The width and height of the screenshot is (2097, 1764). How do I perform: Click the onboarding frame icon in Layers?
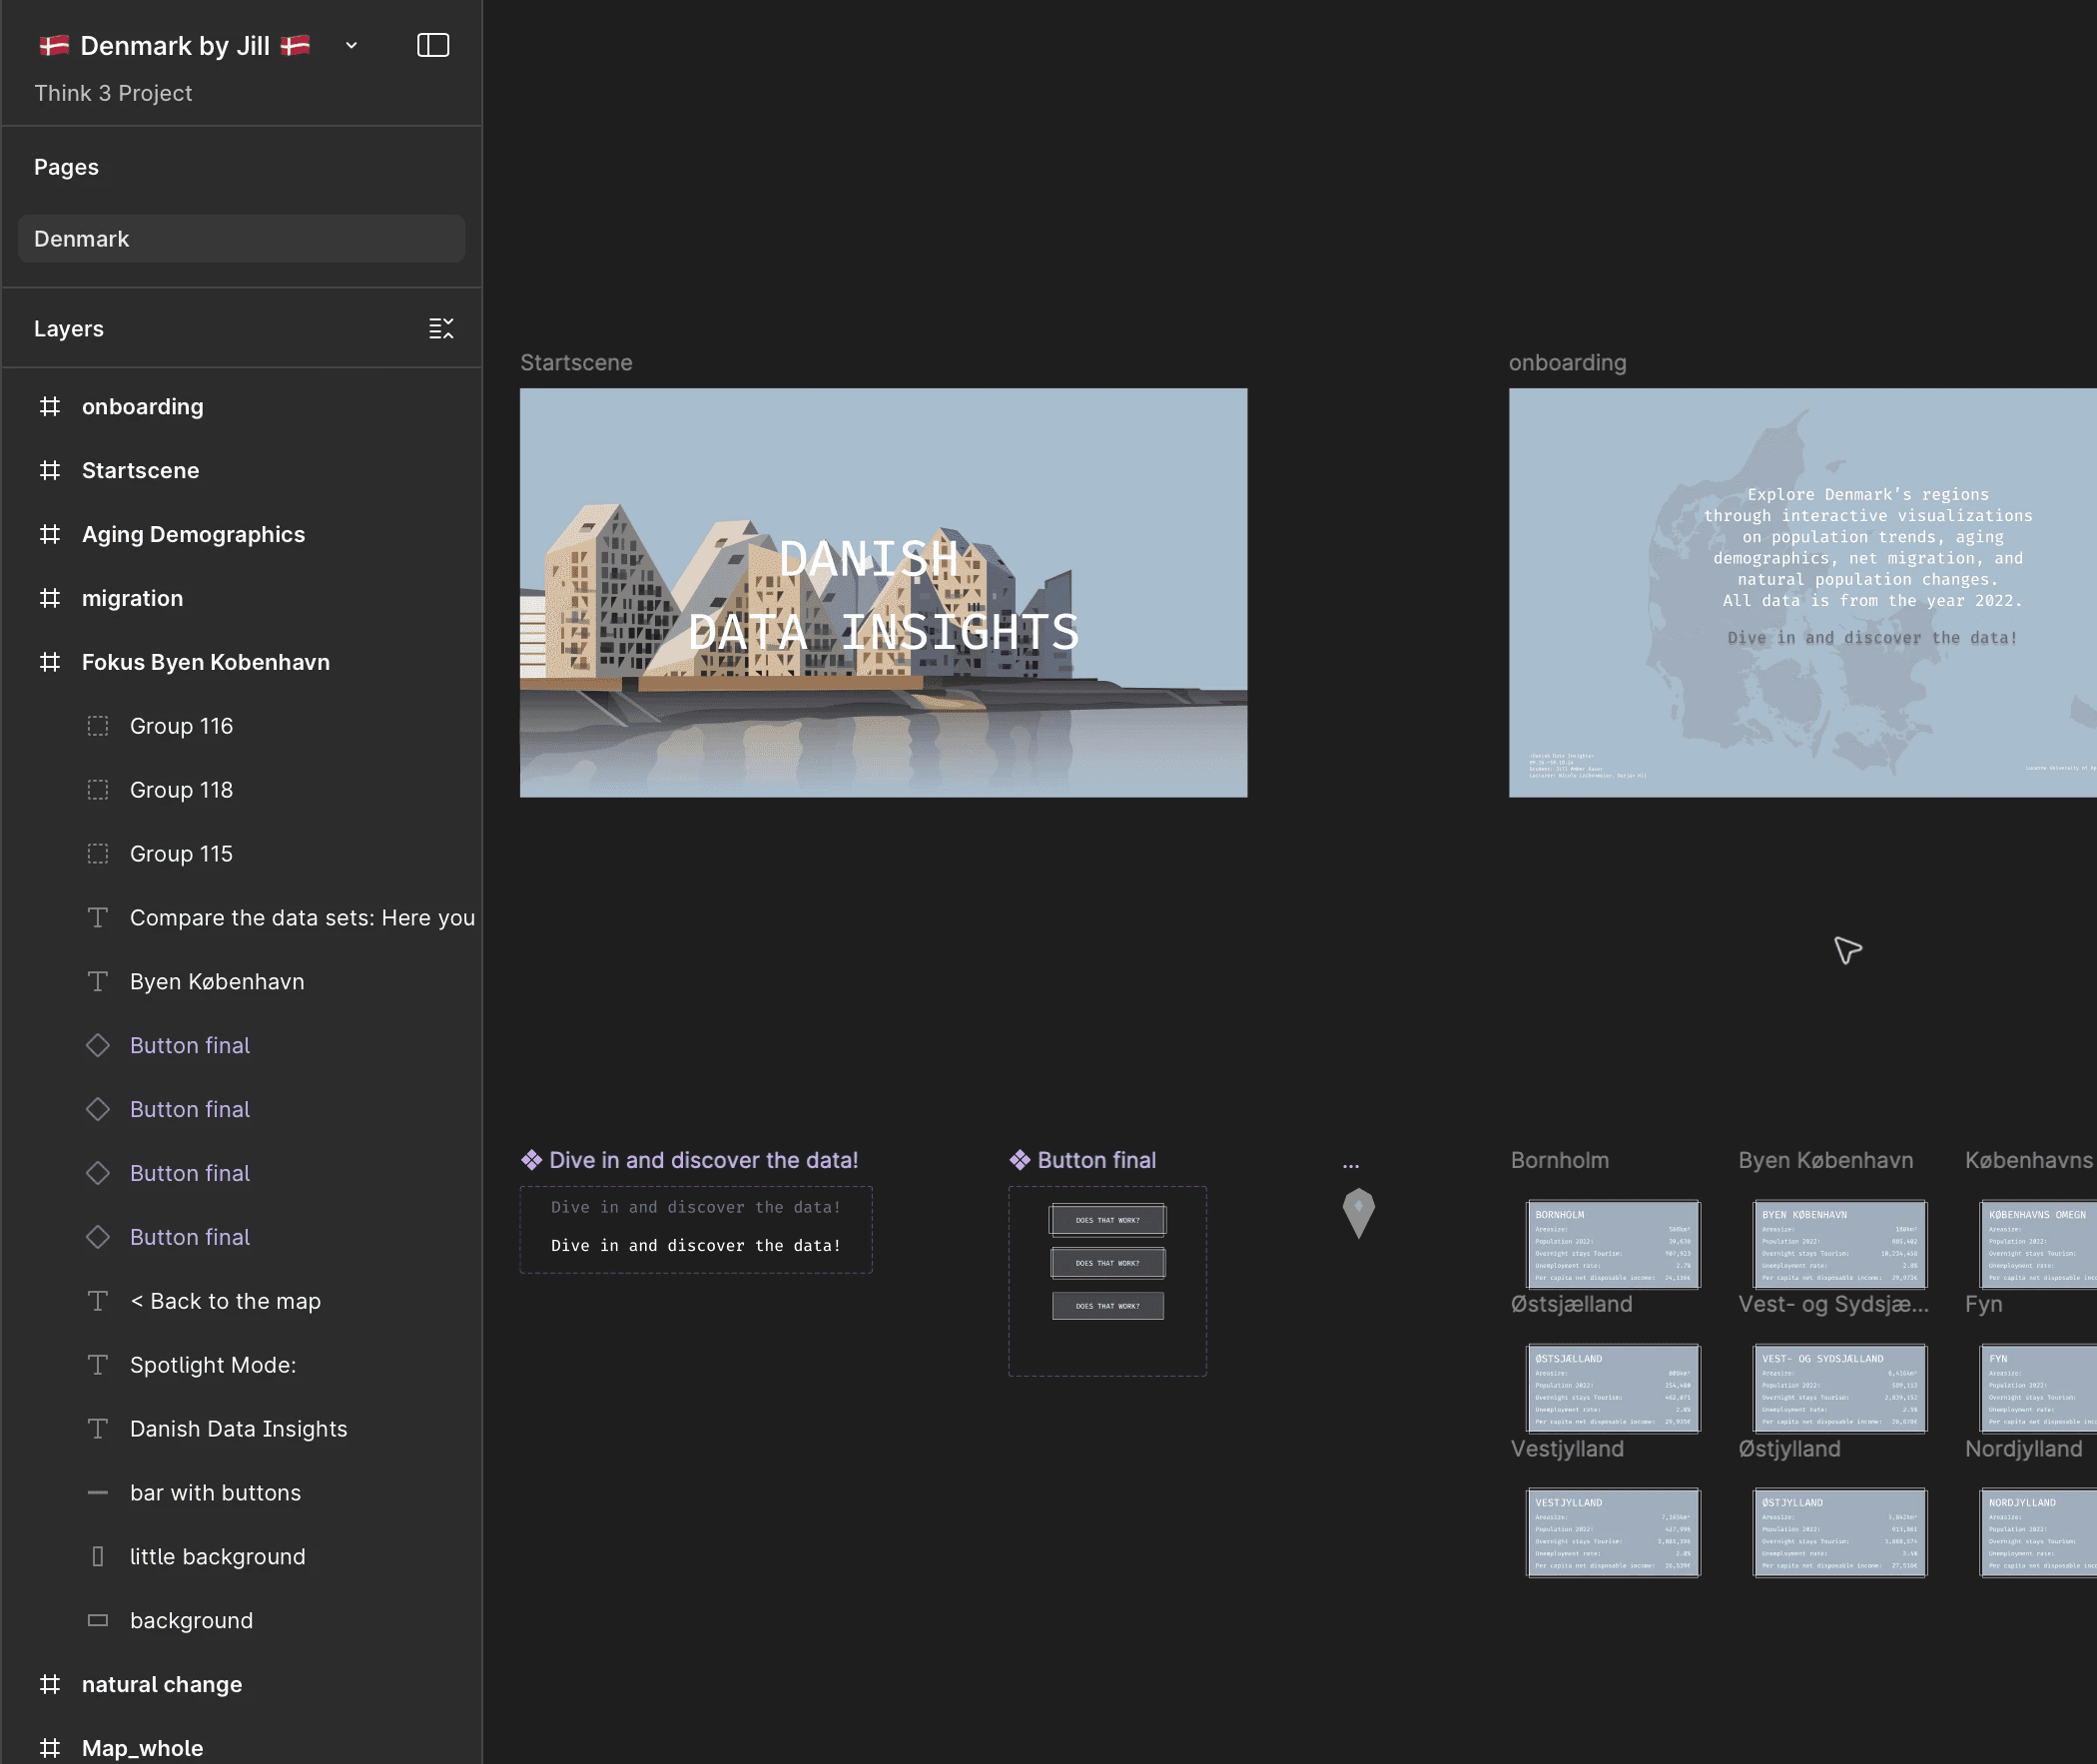(50, 406)
